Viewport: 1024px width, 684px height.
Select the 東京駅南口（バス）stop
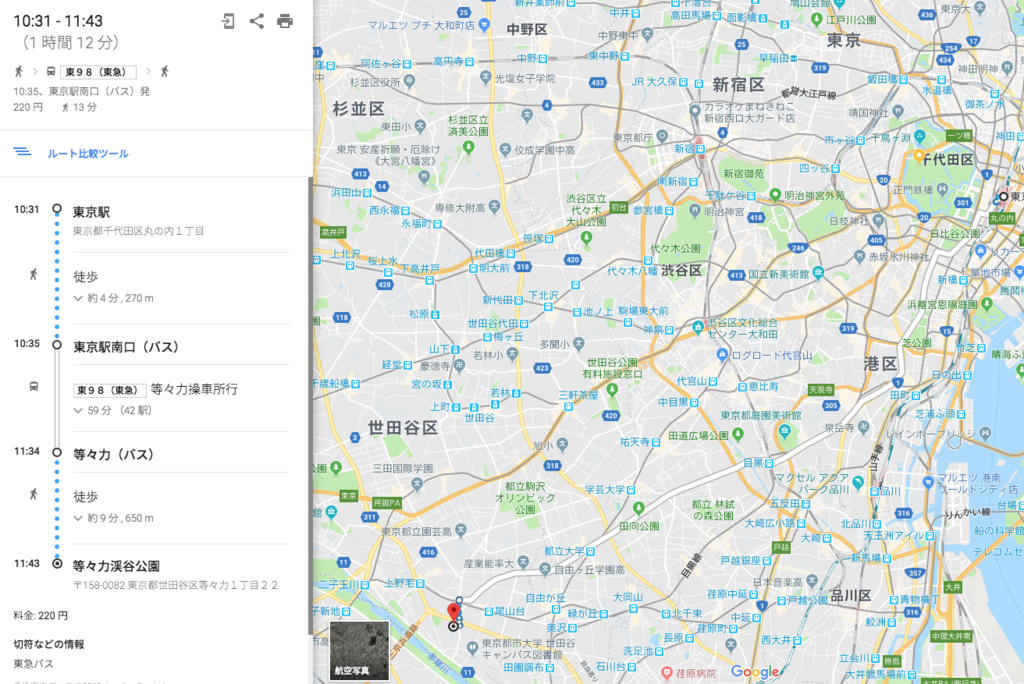126,347
